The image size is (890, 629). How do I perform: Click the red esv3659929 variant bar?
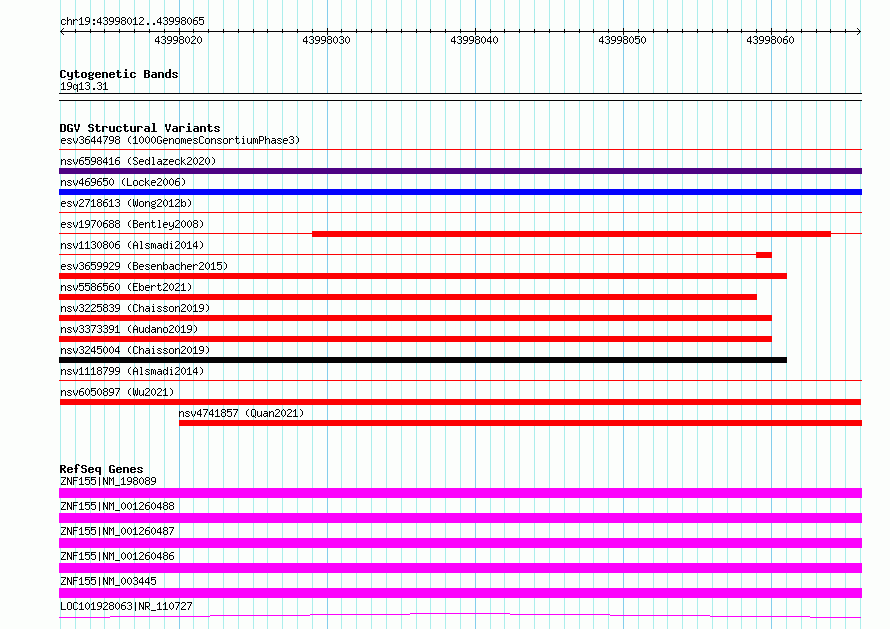click(x=423, y=276)
